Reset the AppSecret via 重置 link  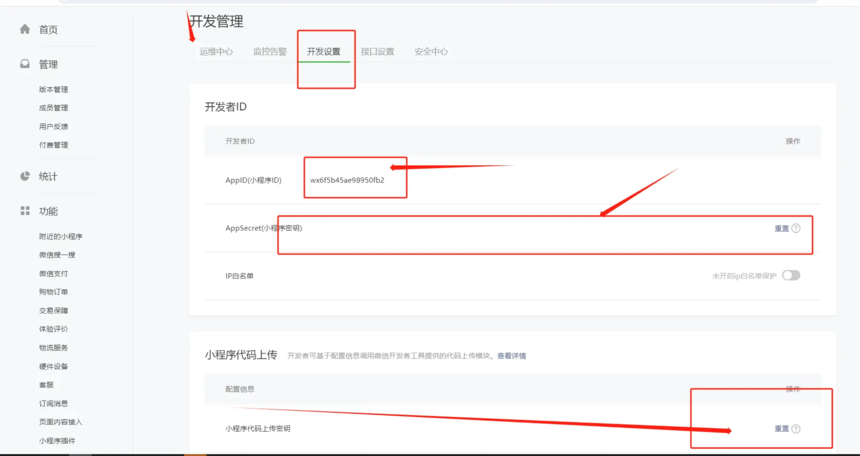coord(781,228)
